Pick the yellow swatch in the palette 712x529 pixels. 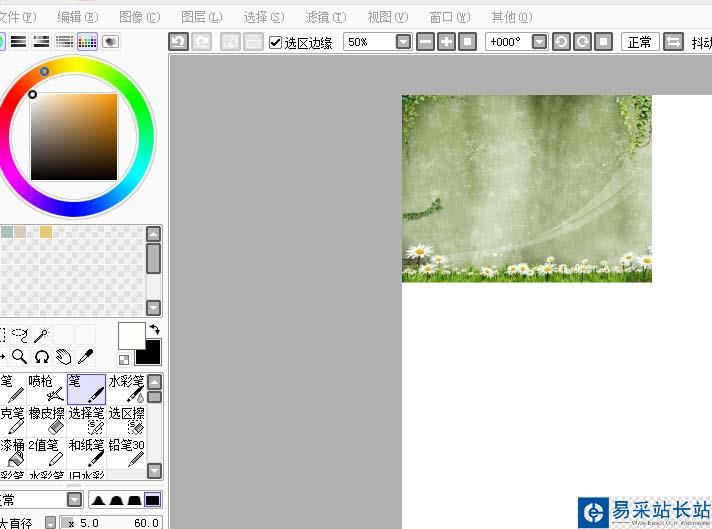[x=46, y=232]
